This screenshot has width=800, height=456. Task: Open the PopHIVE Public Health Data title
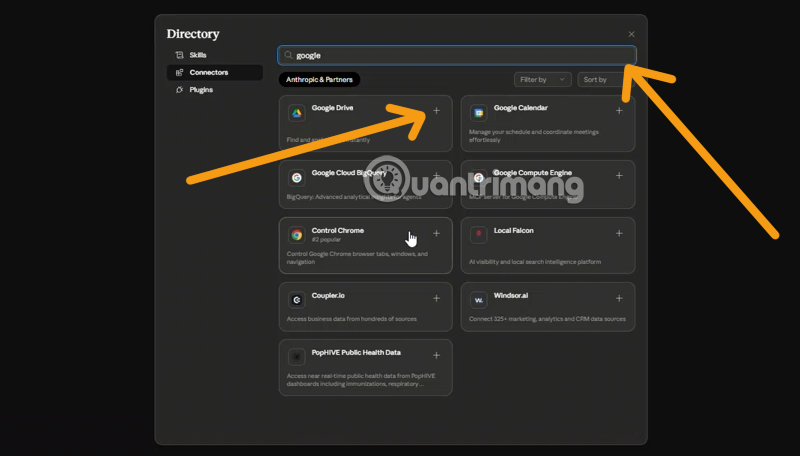356,352
